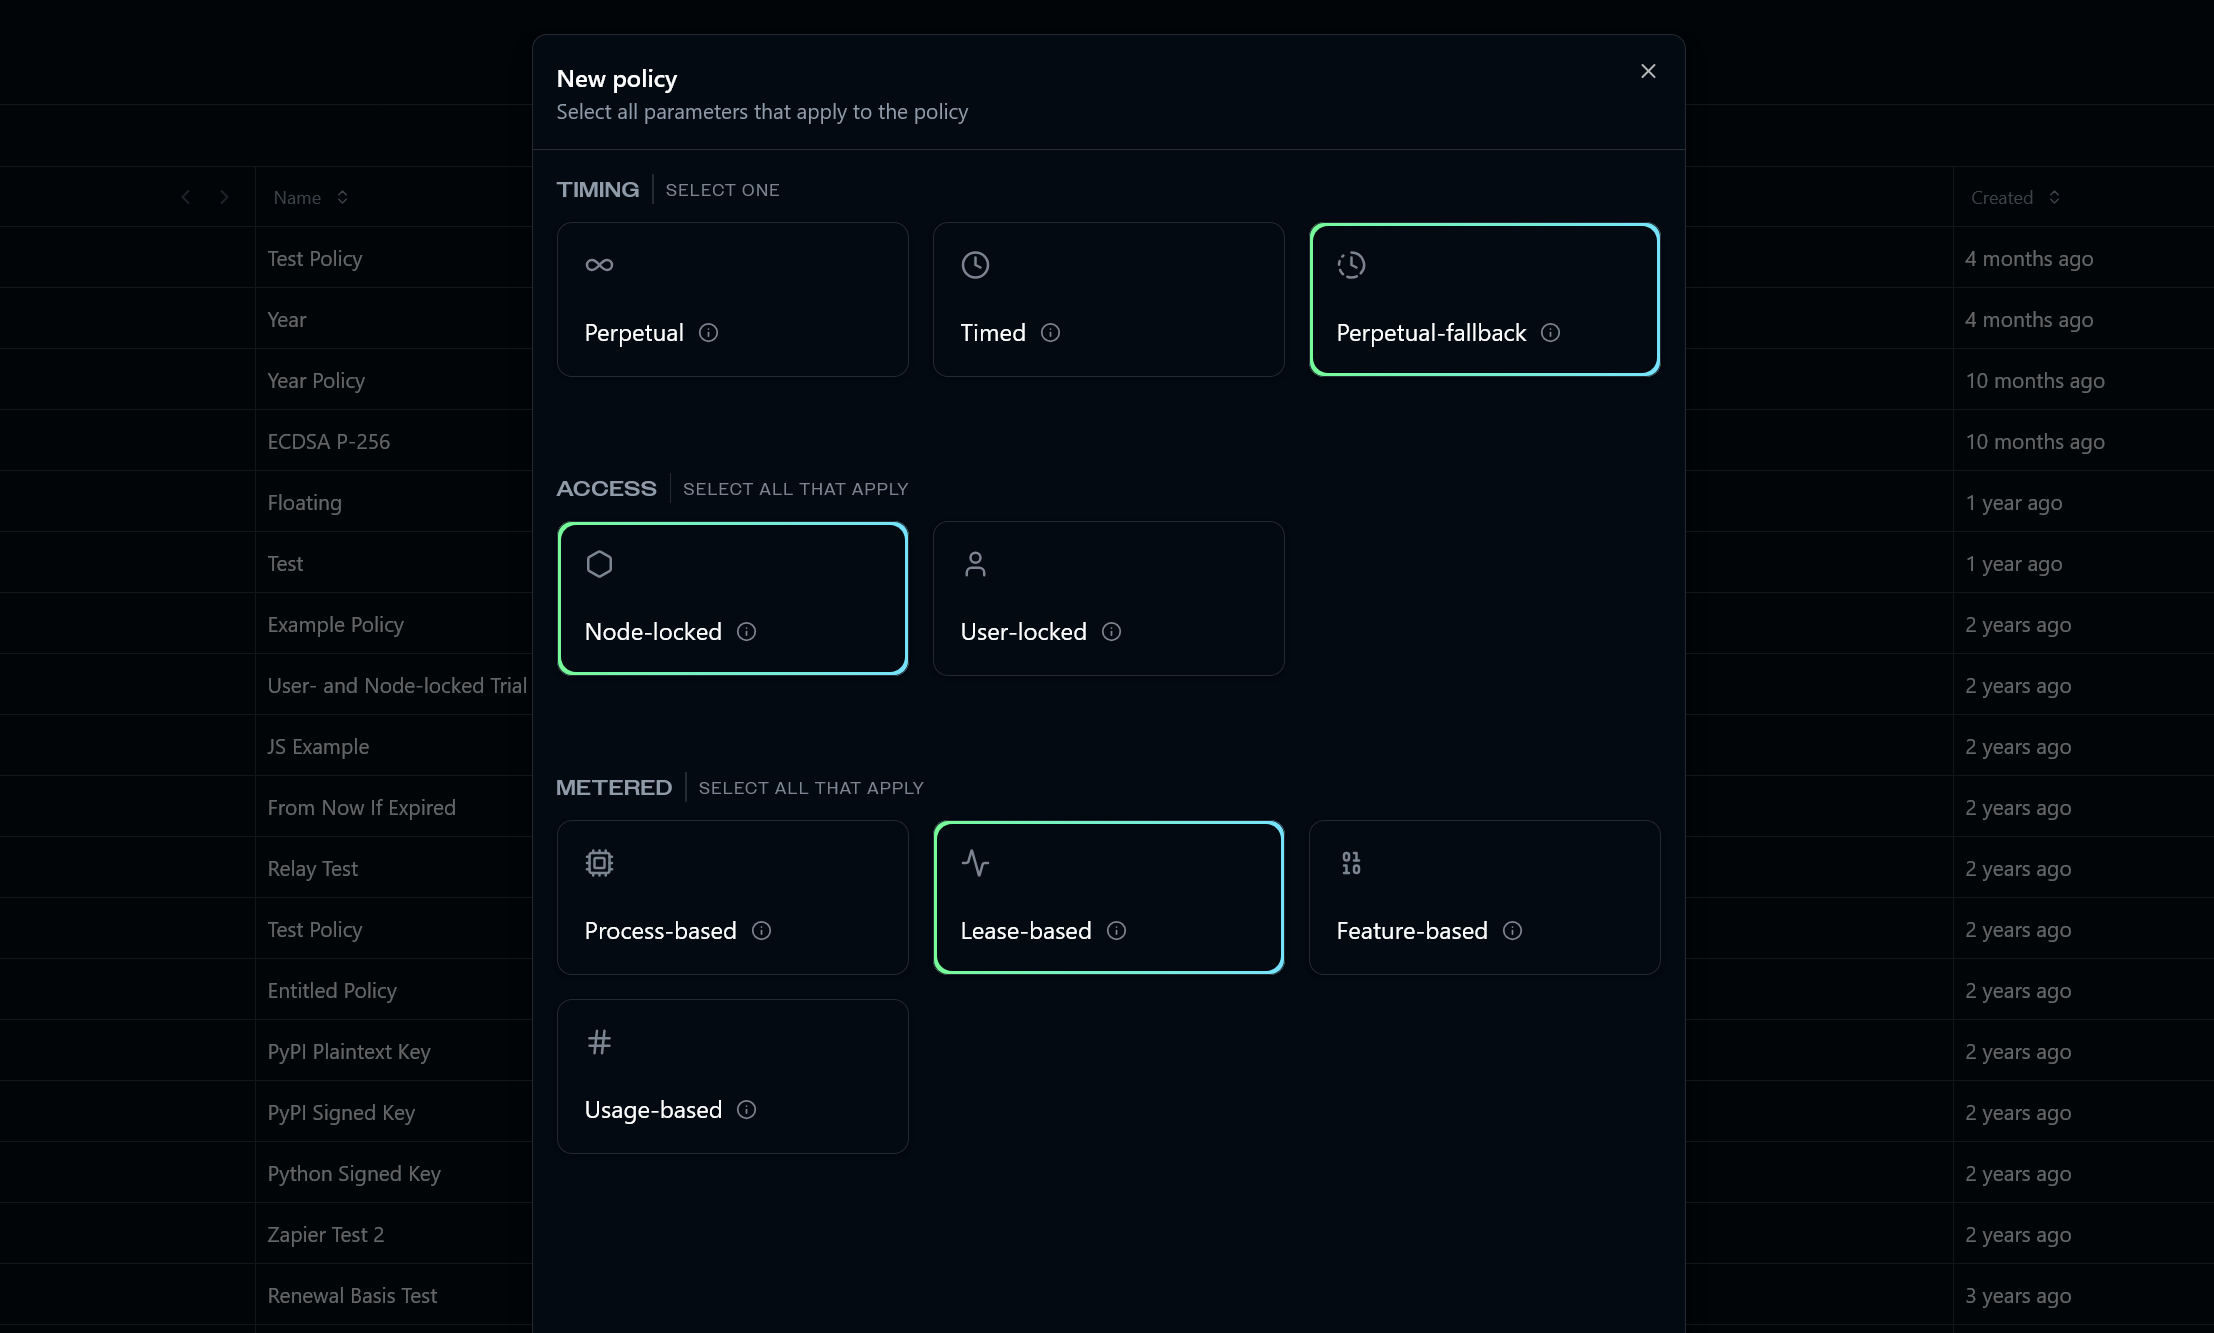Toggle the Feature-based metered card
The image size is (2214, 1333).
coord(1484,897)
